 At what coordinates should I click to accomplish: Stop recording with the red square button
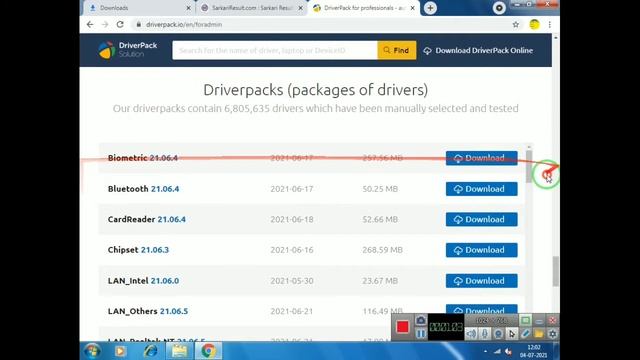tap(402, 327)
